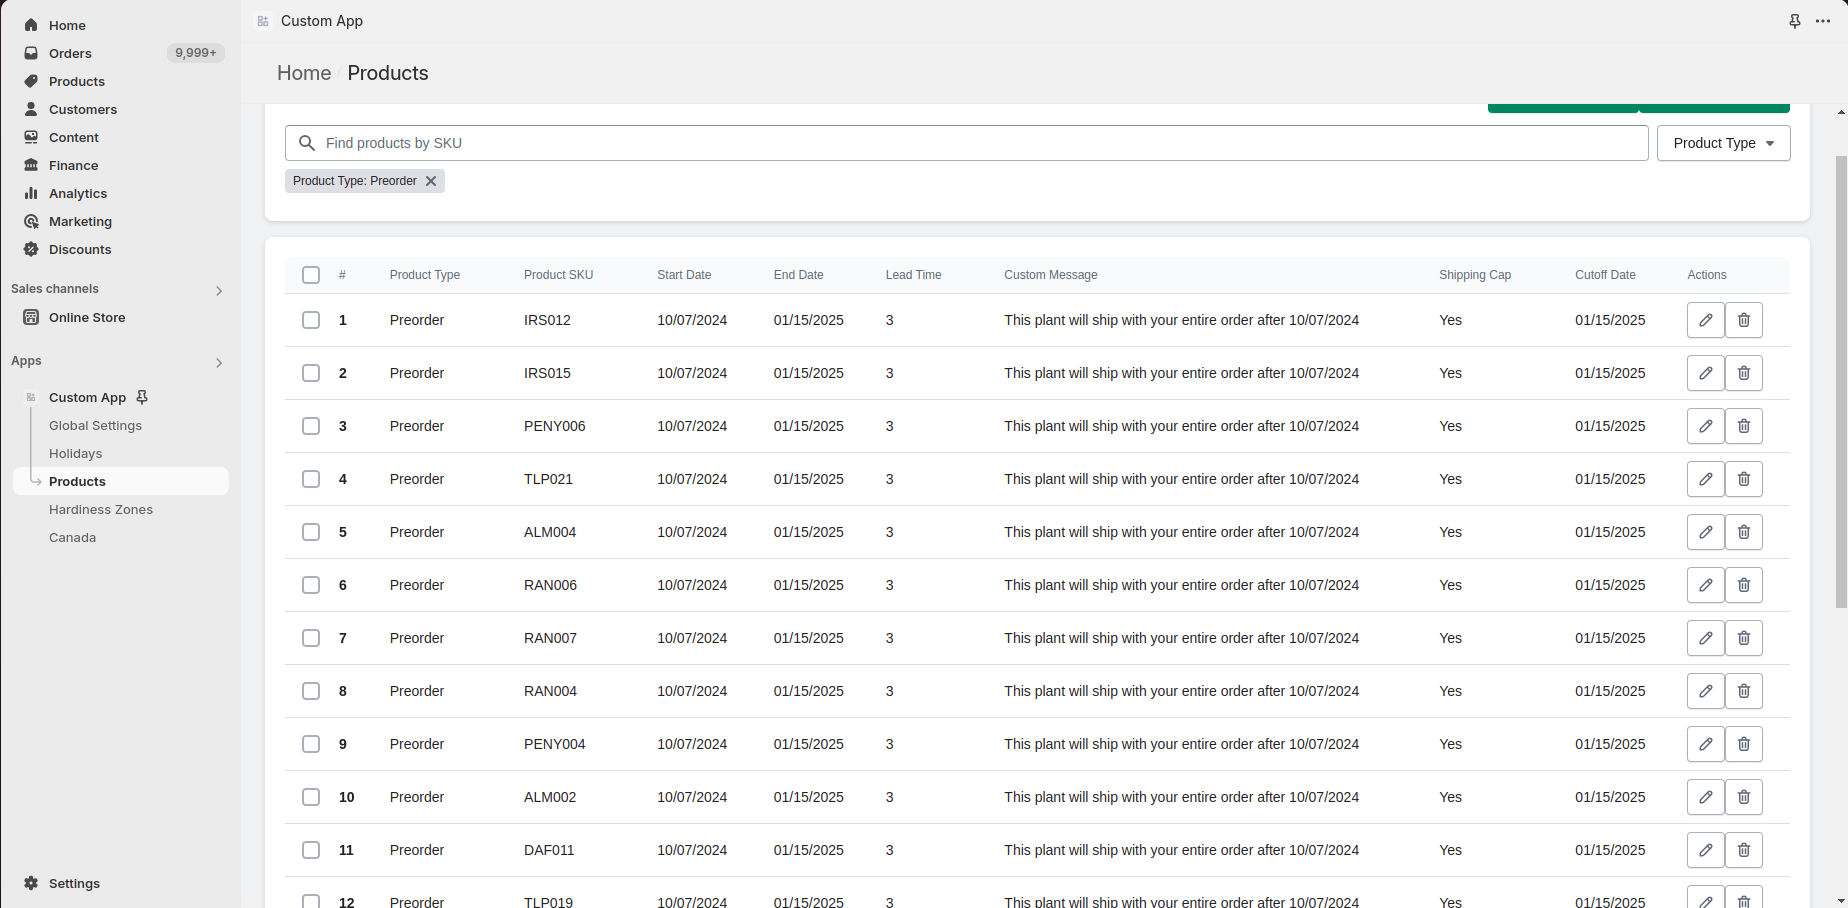Open the Product Type filter dropdown
1848x908 pixels.
pyautogui.click(x=1723, y=143)
